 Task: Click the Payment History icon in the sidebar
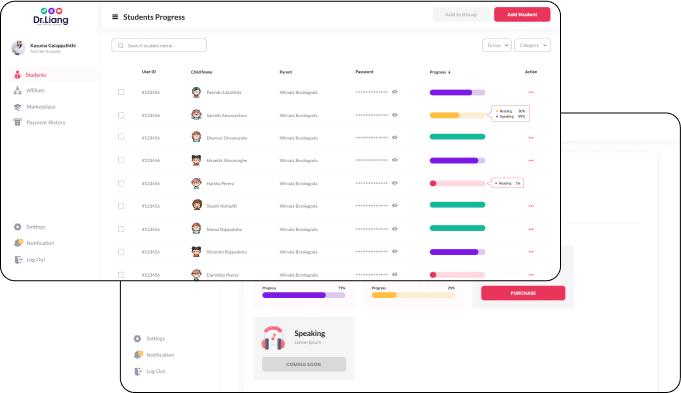click(x=17, y=122)
